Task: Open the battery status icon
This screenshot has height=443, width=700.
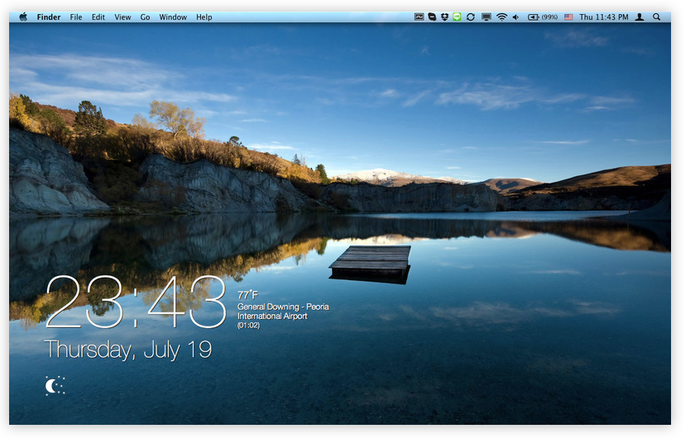Action: point(533,17)
